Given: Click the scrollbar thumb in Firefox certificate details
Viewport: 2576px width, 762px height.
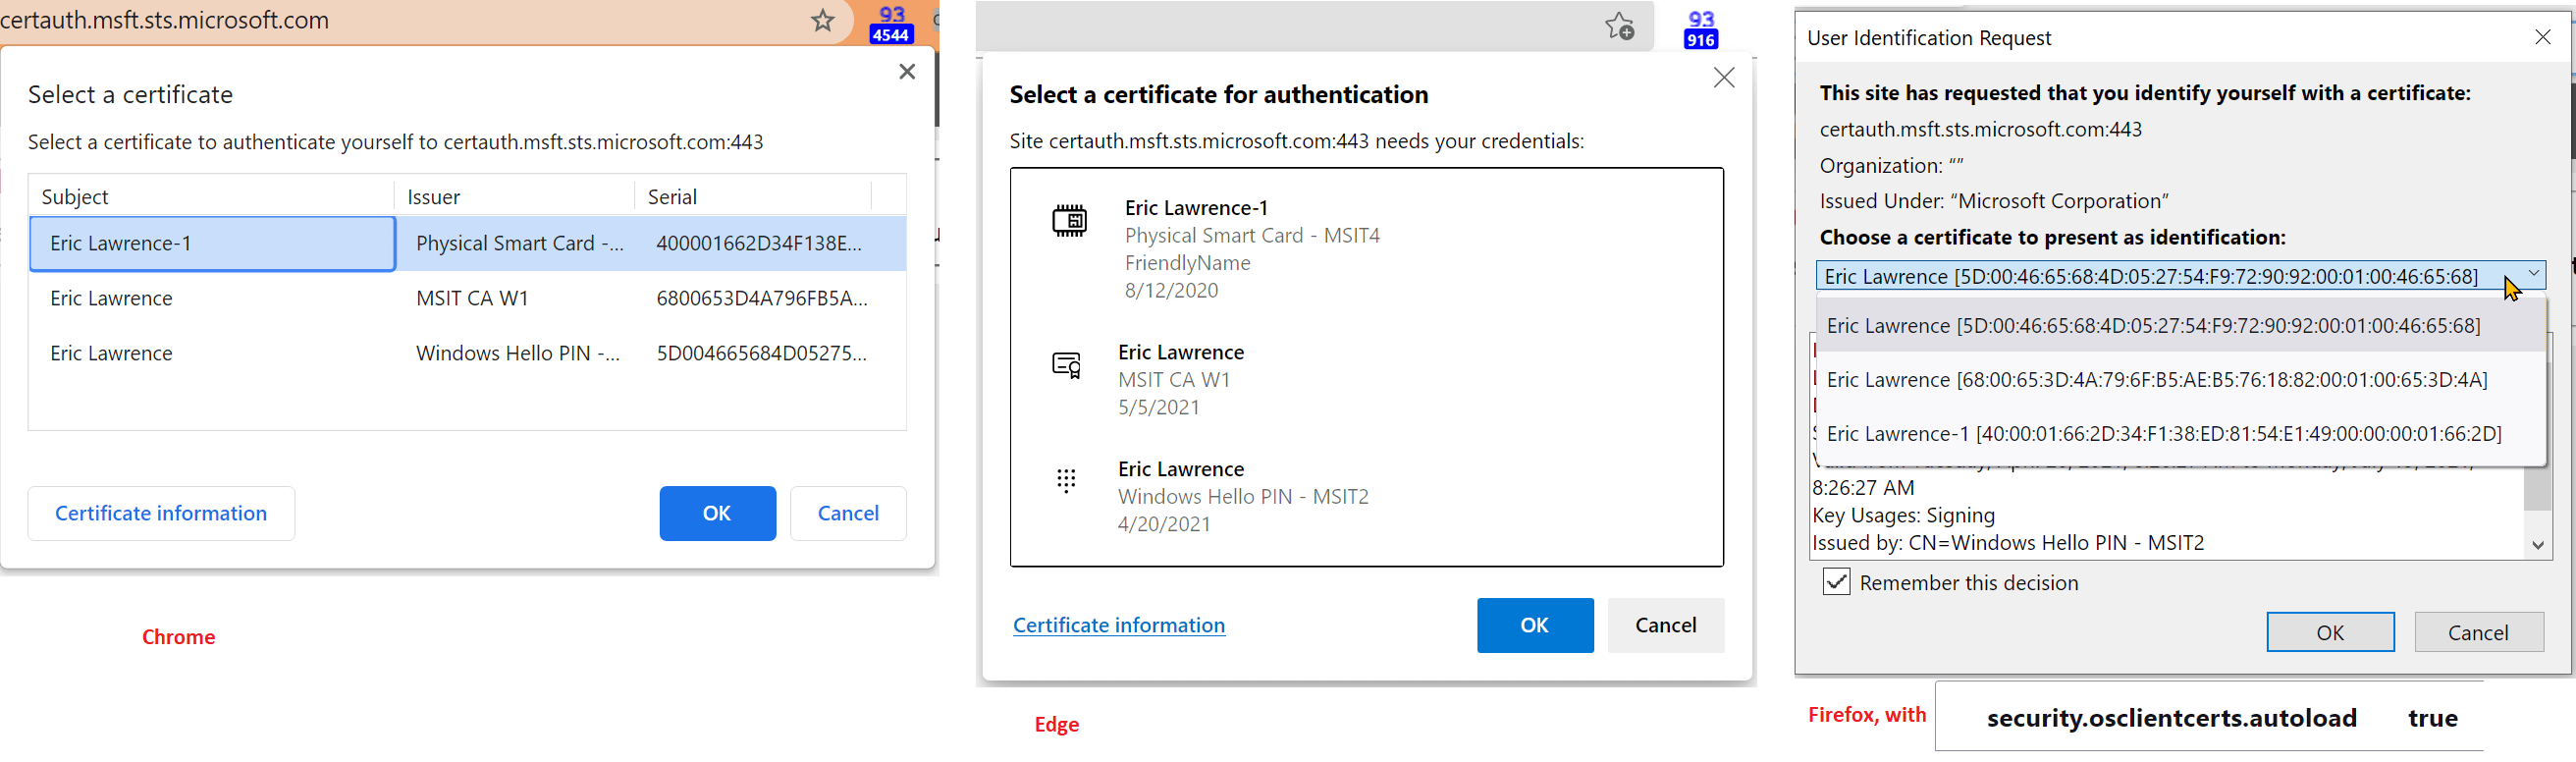Looking at the screenshot, I should (x=2538, y=488).
